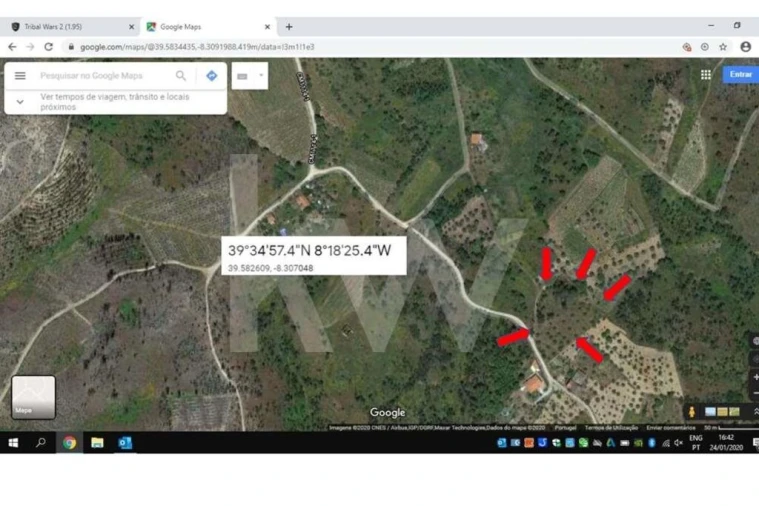
Task: Open the Google Maps hamburger menu
Action: [20, 76]
